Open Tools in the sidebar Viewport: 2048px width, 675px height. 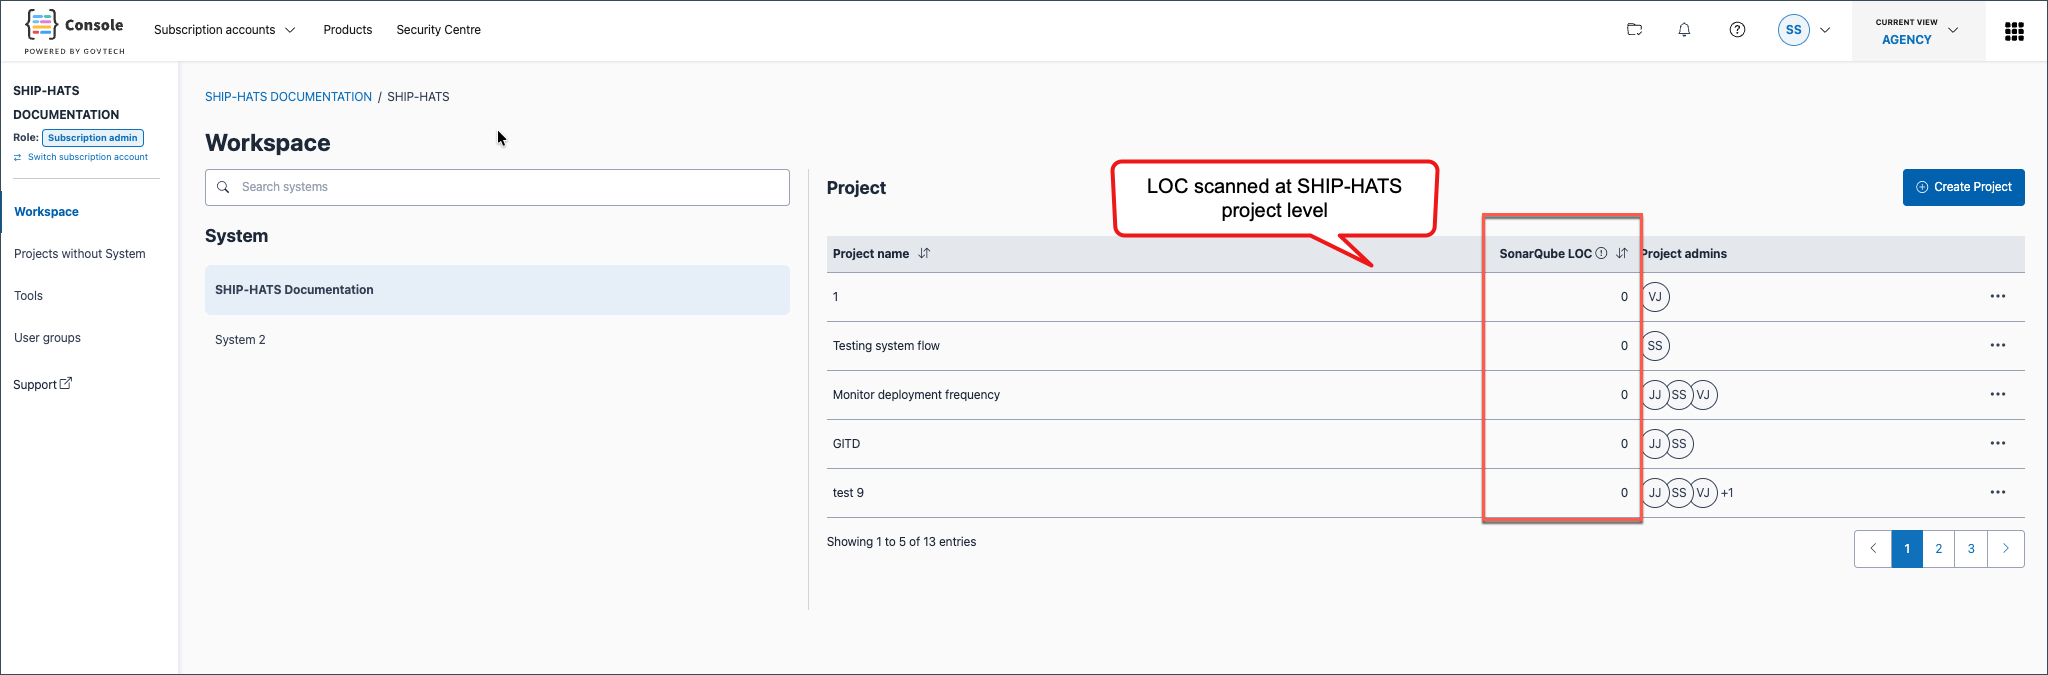click(x=28, y=296)
